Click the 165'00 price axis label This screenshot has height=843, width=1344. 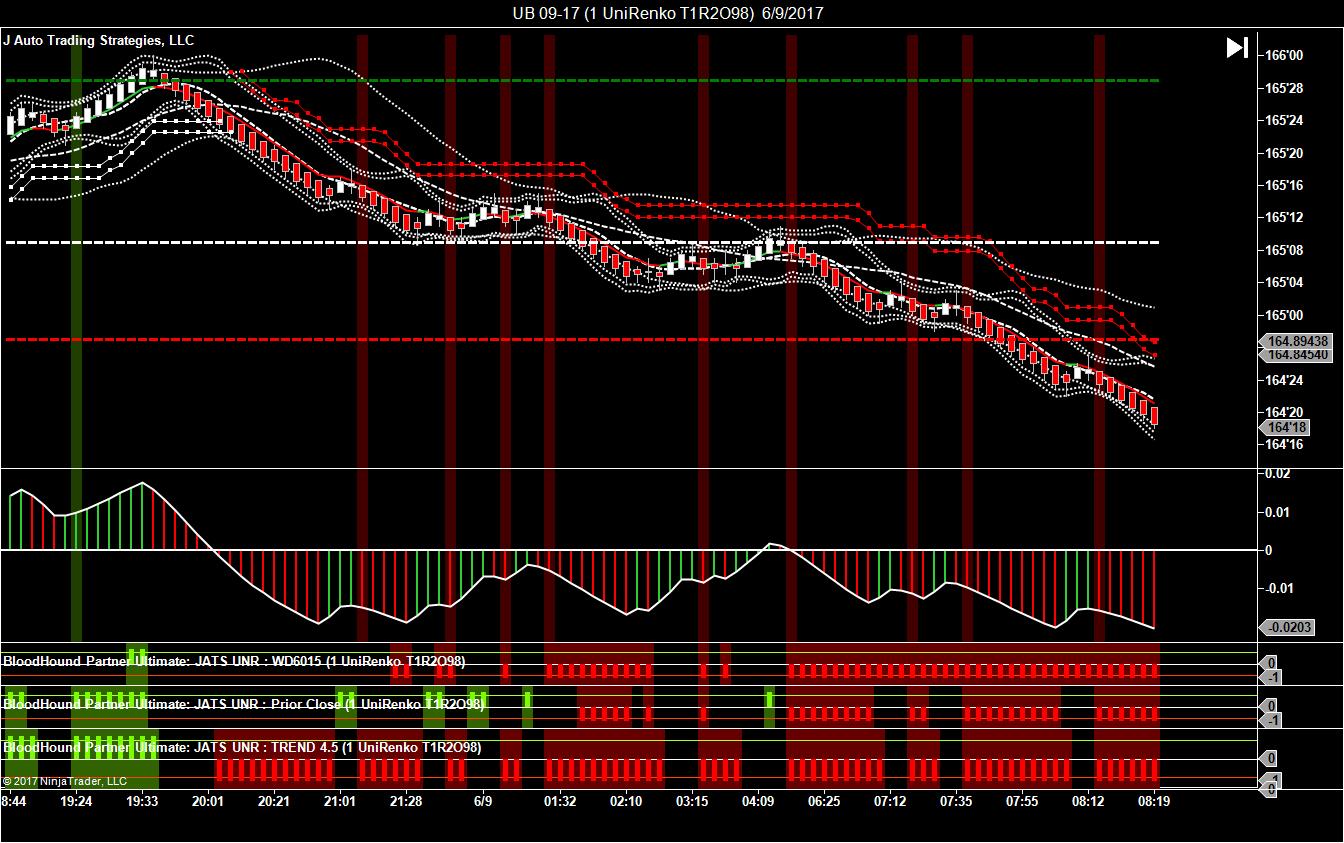1284,315
